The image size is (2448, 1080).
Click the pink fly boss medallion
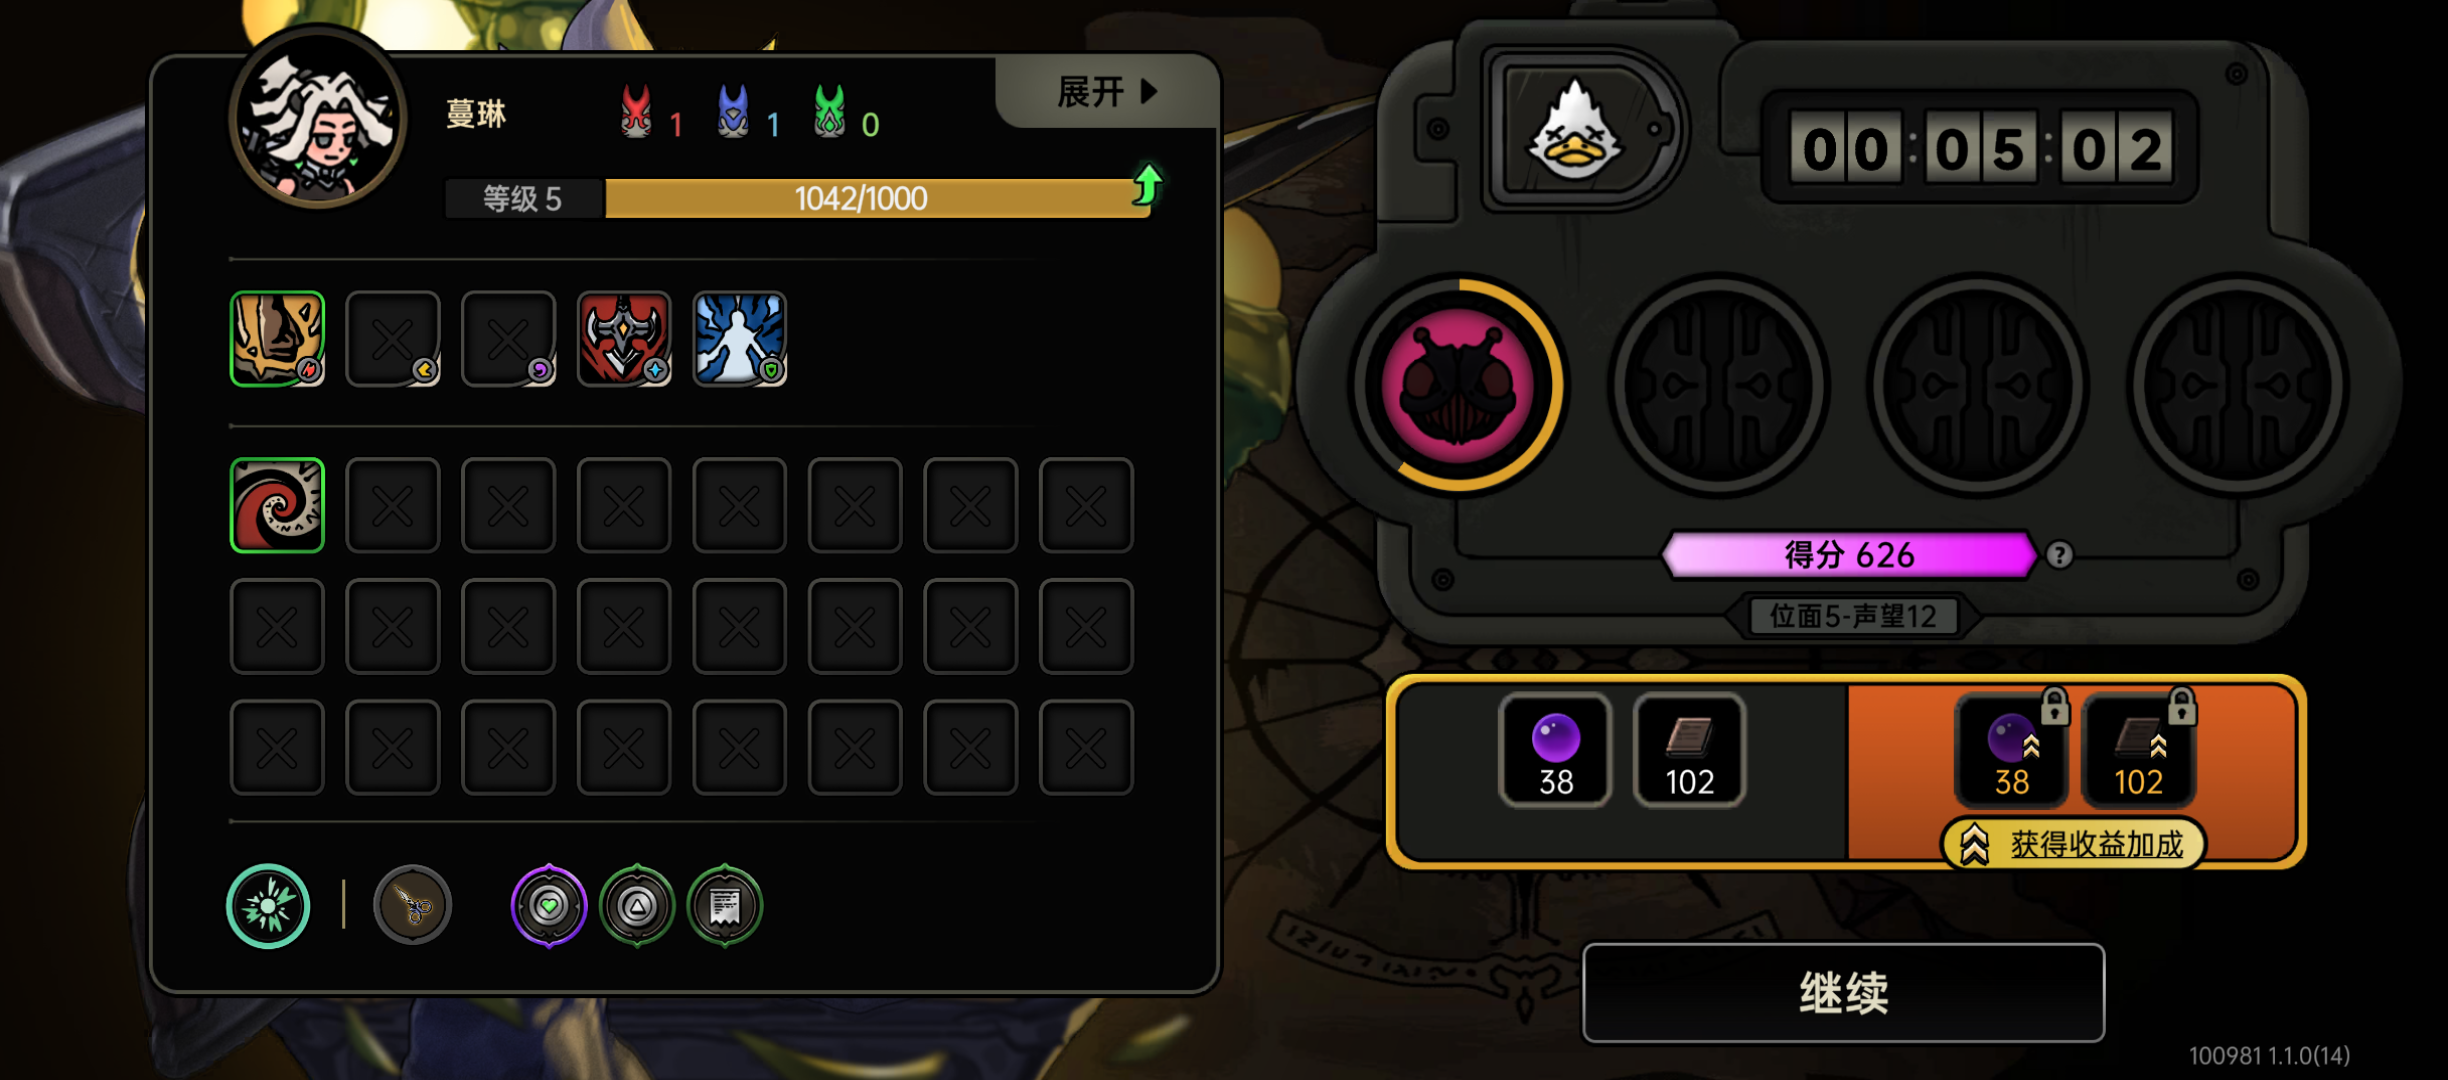click(x=1459, y=386)
